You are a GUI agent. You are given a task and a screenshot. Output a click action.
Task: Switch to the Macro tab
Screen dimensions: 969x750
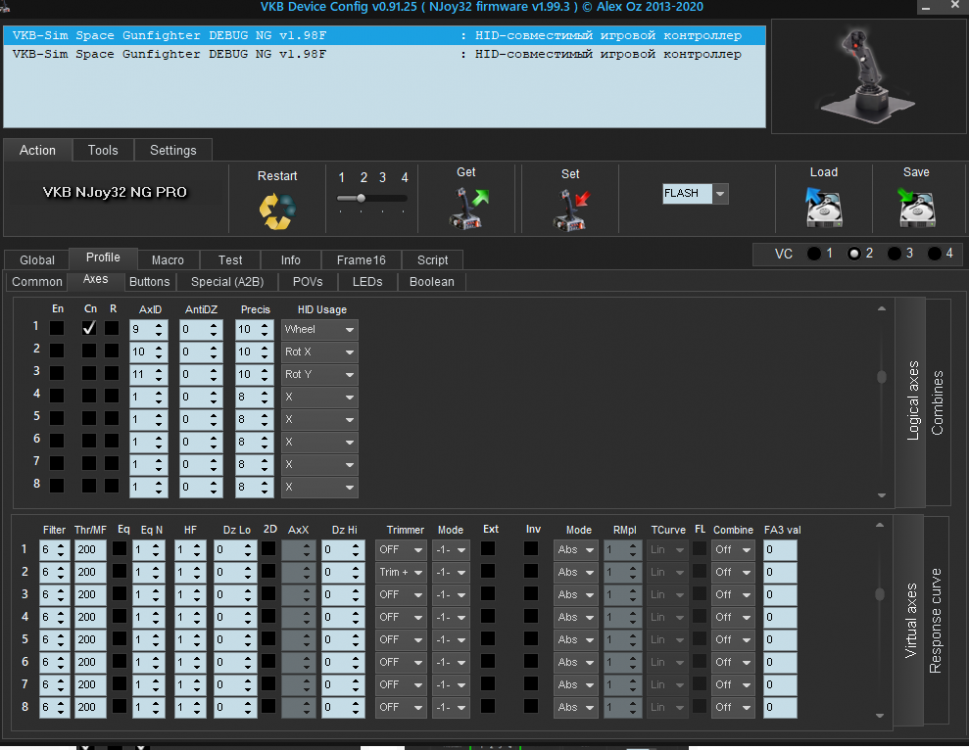167,259
